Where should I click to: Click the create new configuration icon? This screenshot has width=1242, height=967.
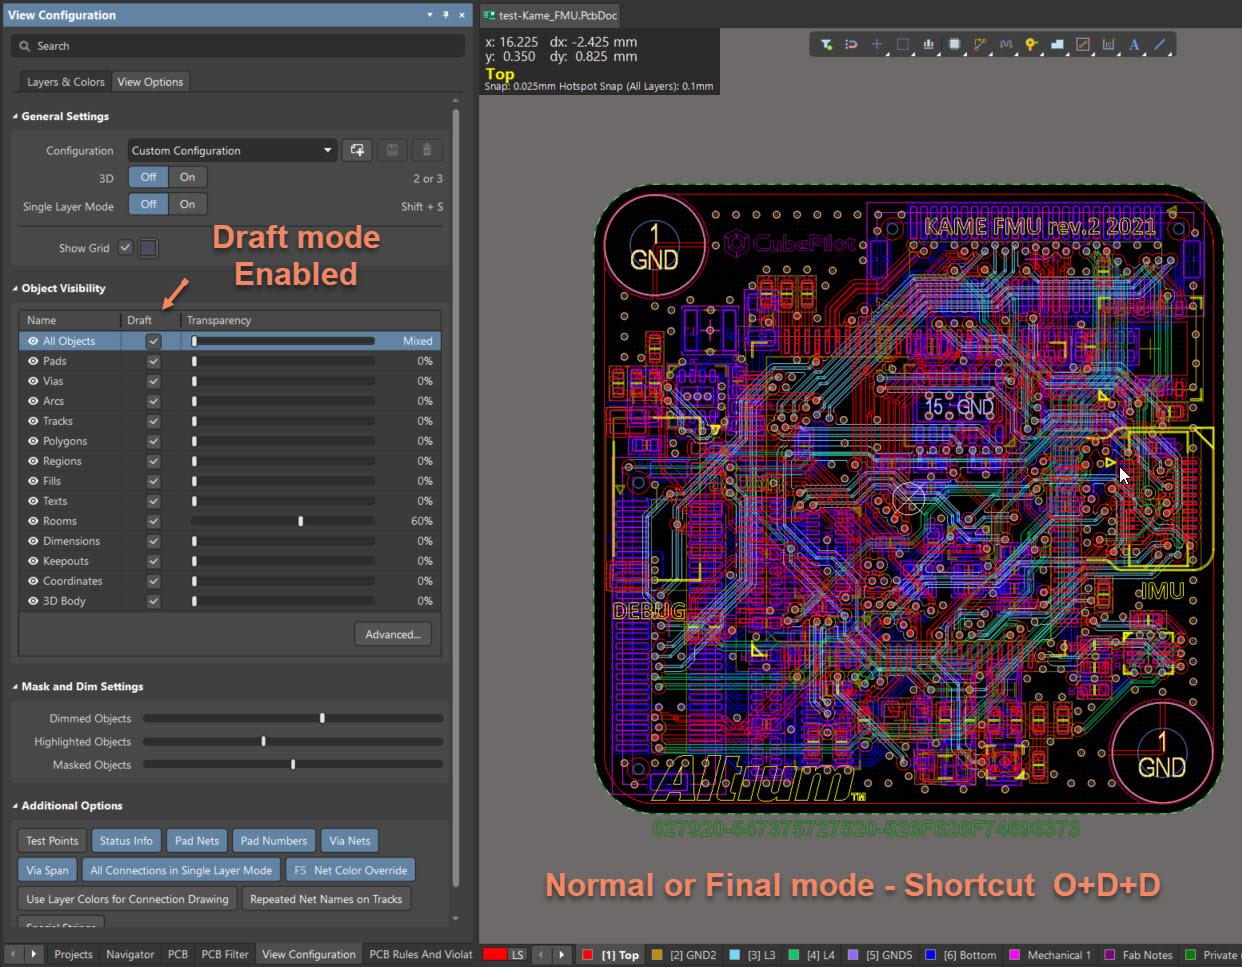(x=357, y=150)
